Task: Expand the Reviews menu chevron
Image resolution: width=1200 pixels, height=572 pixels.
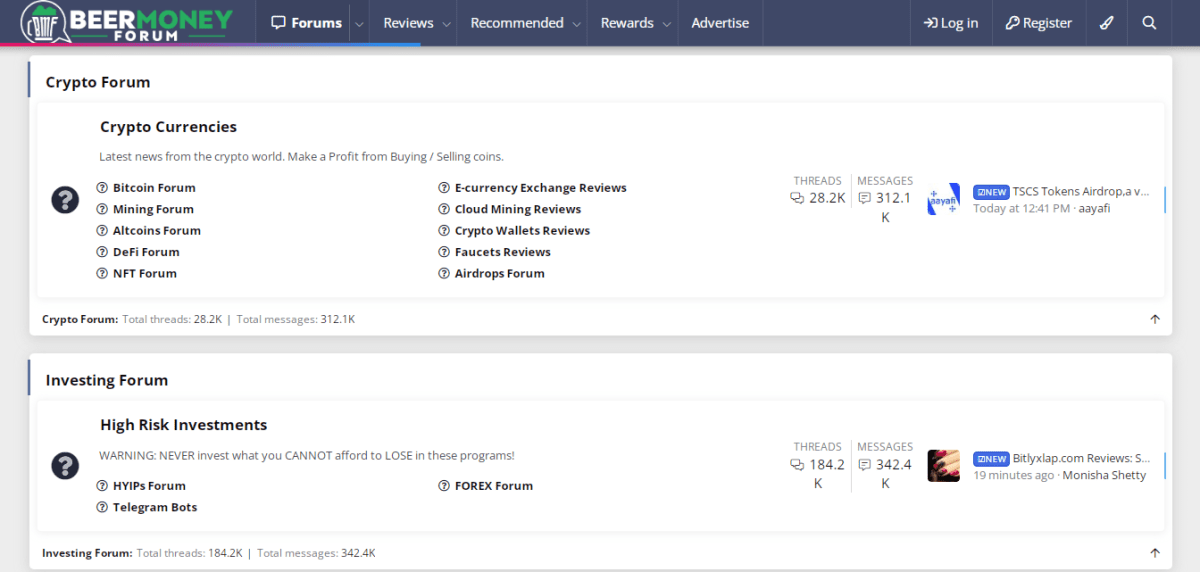Action: [x=446, y=23]
